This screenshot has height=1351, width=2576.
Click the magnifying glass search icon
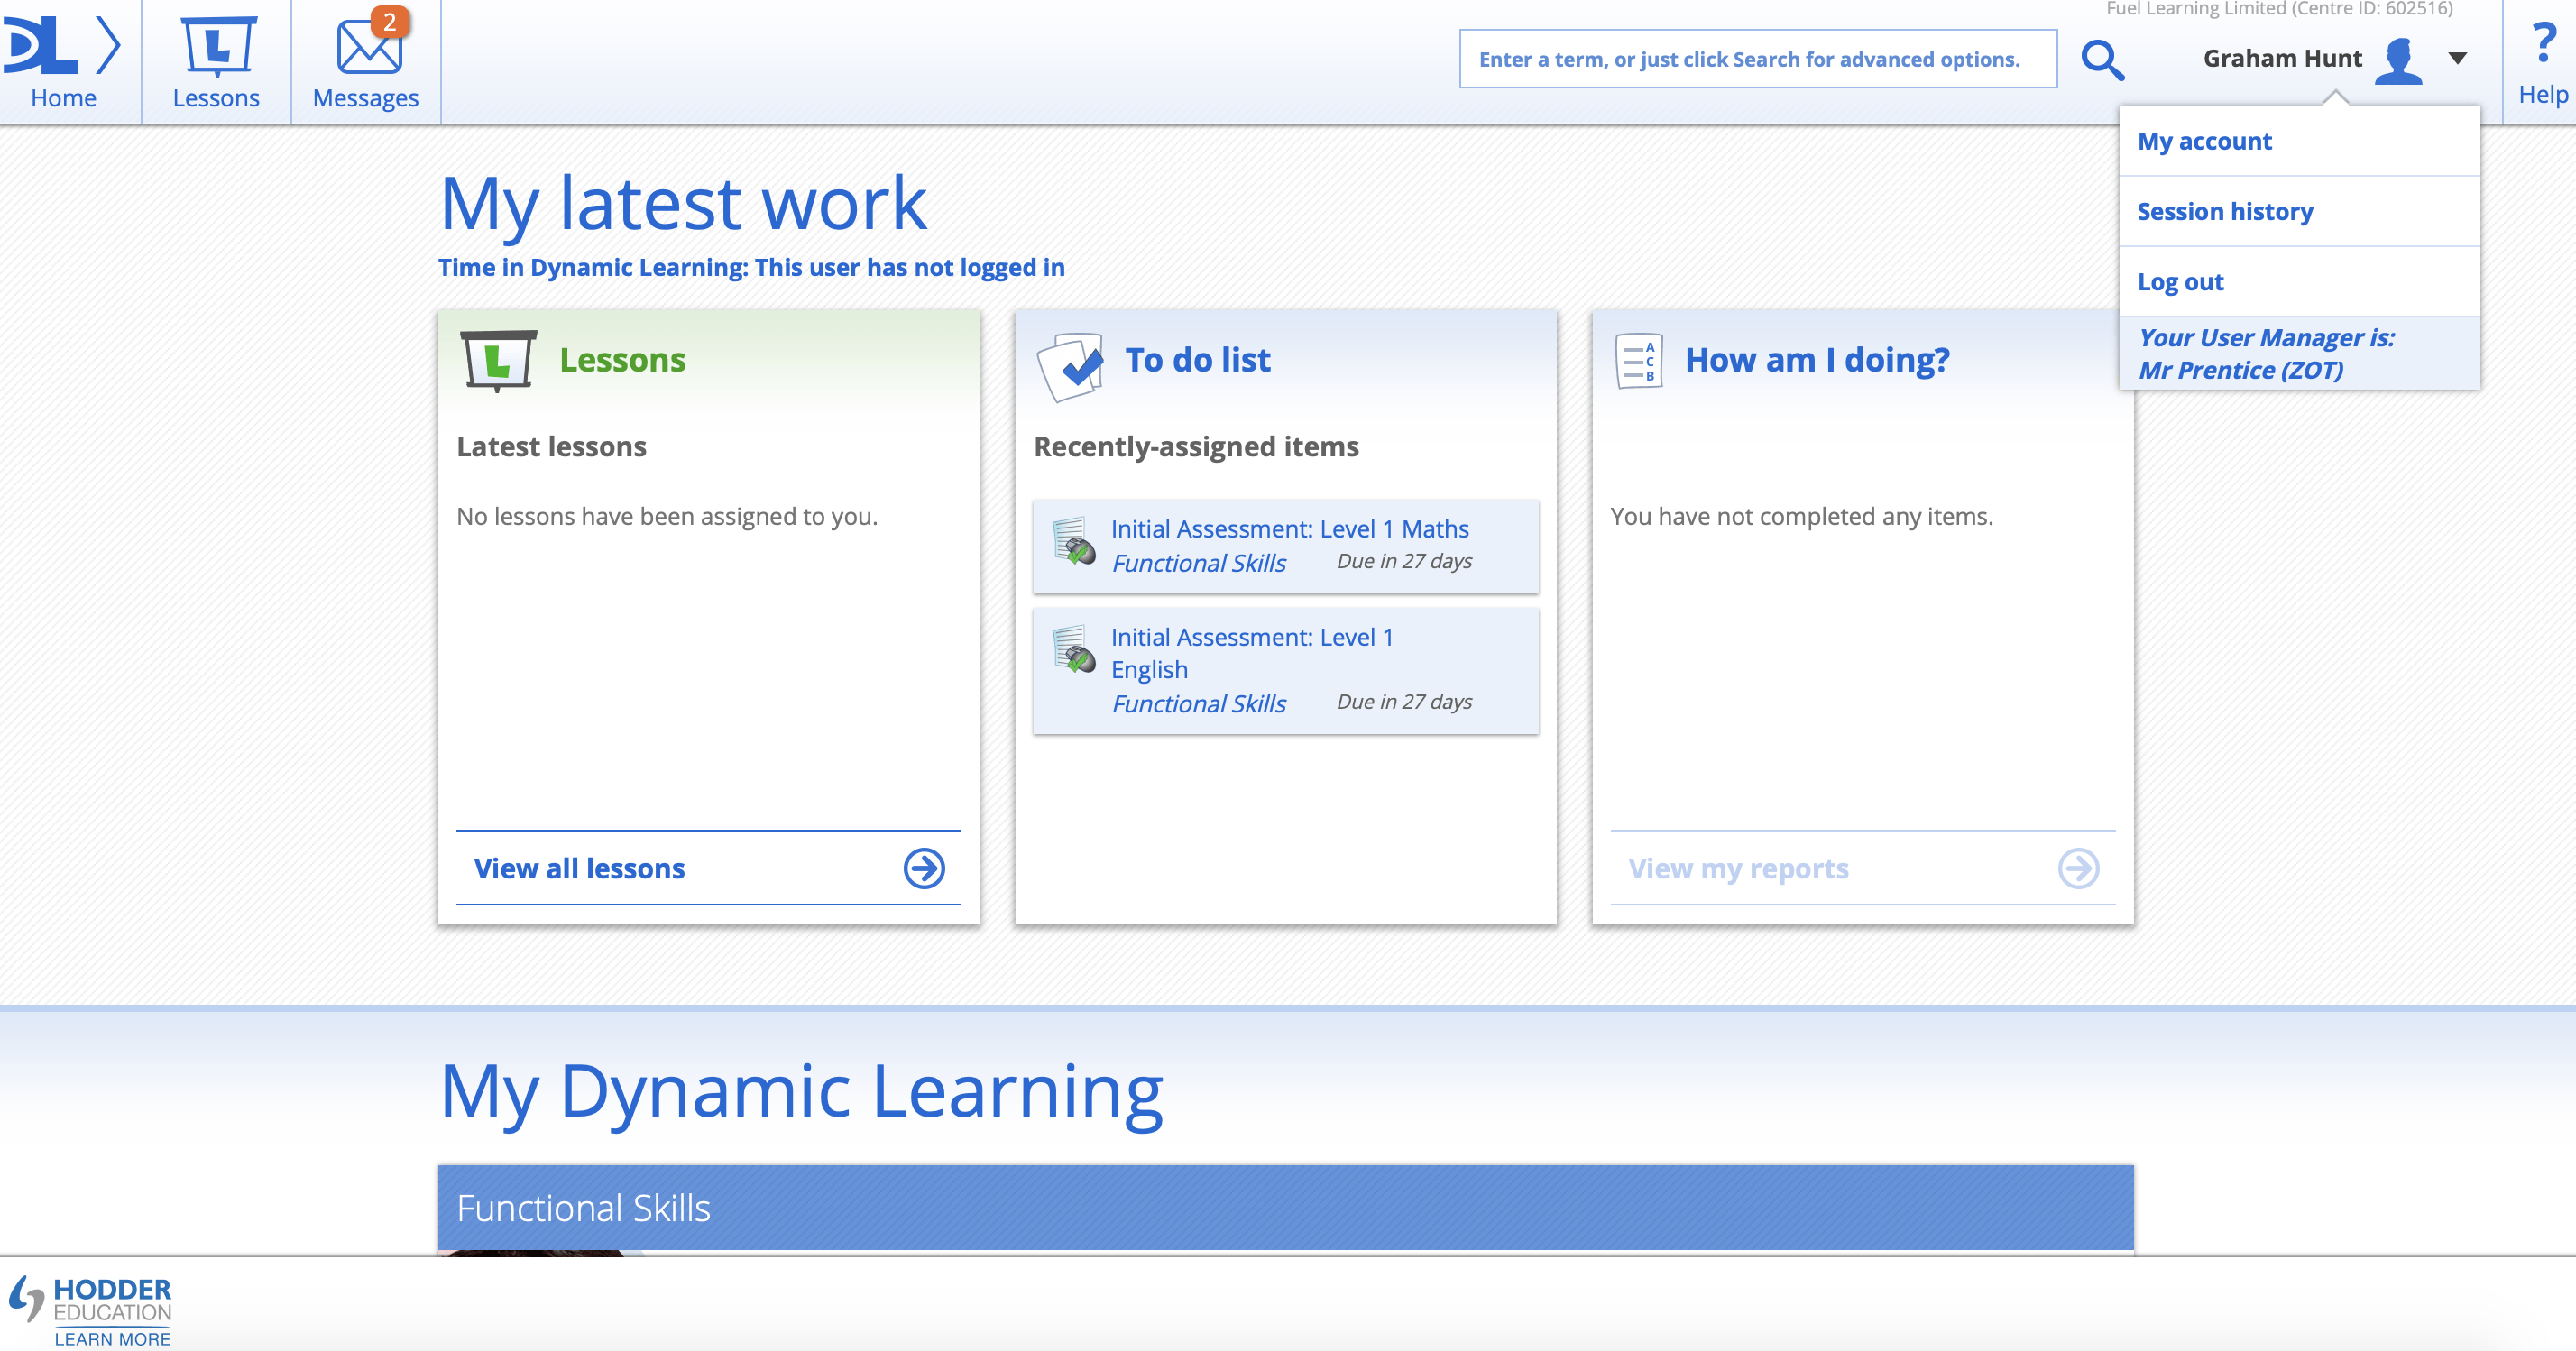coord(2102,60)
